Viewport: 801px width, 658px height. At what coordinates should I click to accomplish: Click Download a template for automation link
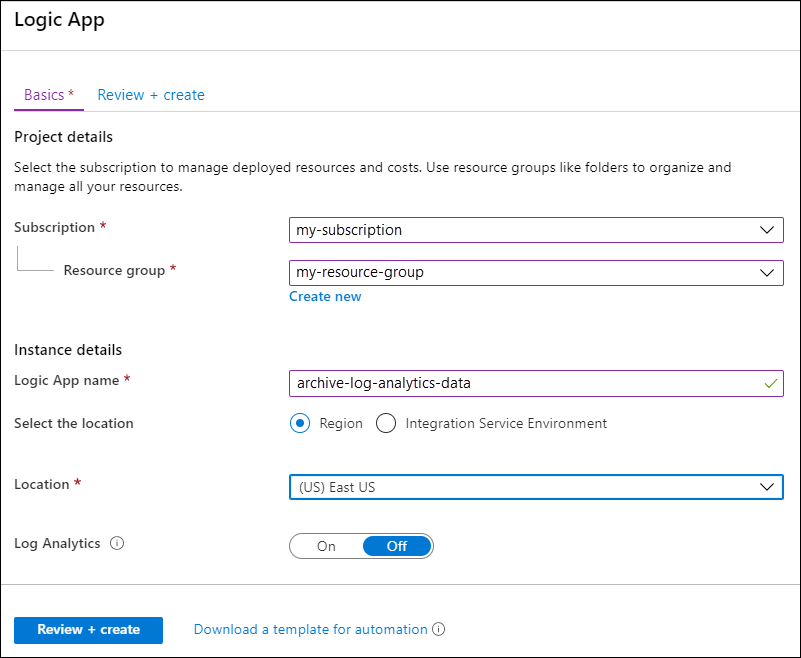310,630
